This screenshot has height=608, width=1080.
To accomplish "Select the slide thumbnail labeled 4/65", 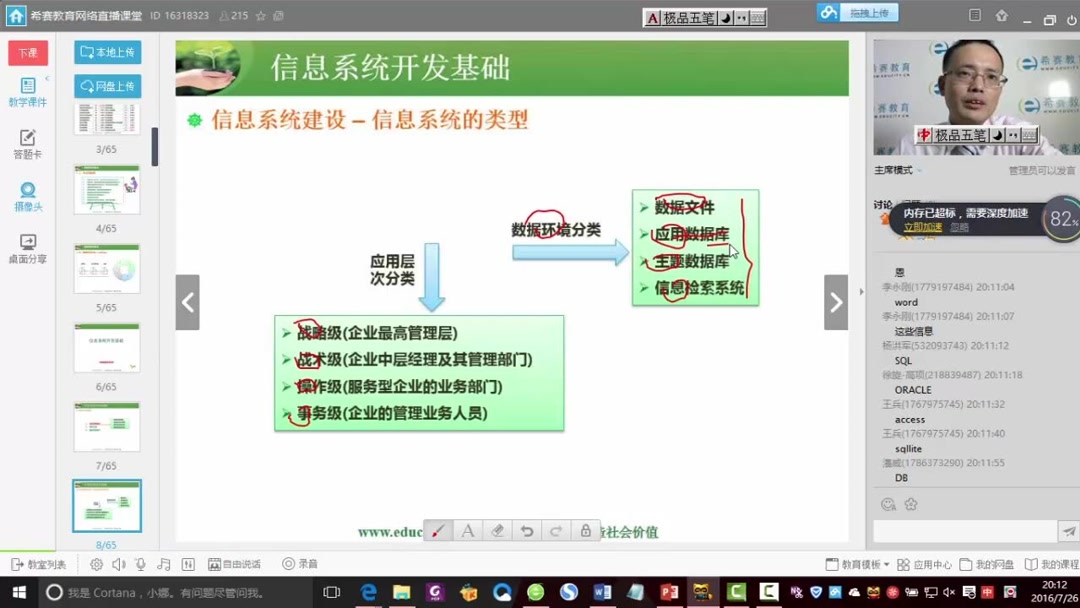I will pyautogui.click(x=107, y=189).
